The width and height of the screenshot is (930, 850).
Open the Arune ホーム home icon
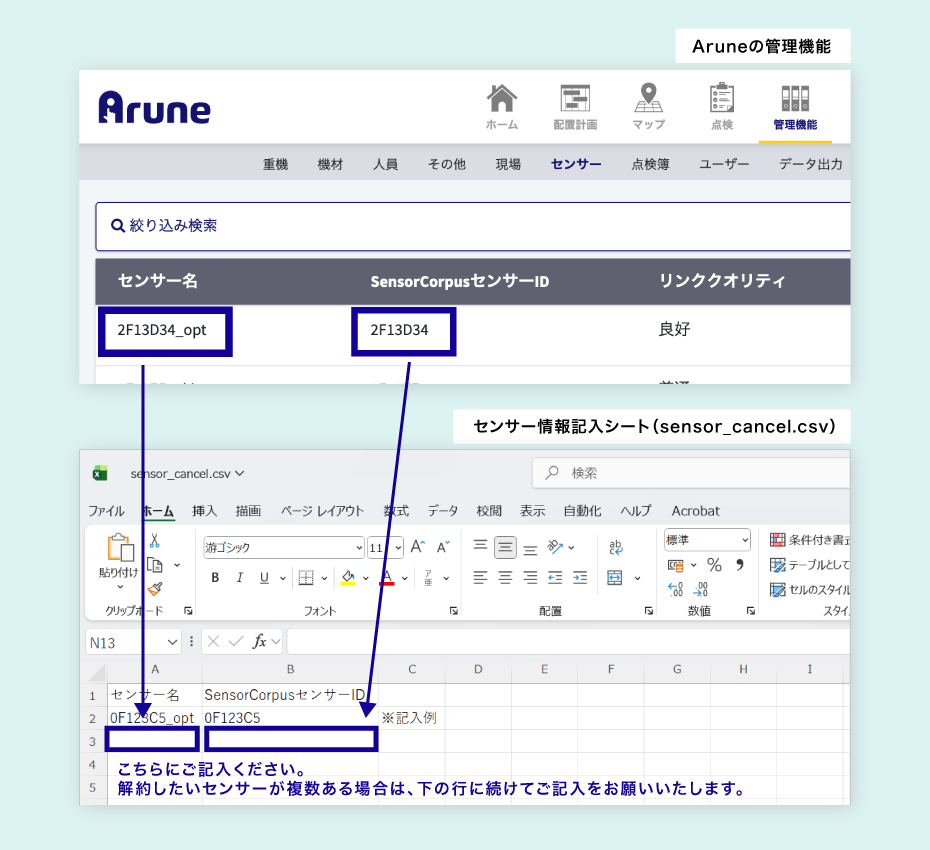[502, 100]
